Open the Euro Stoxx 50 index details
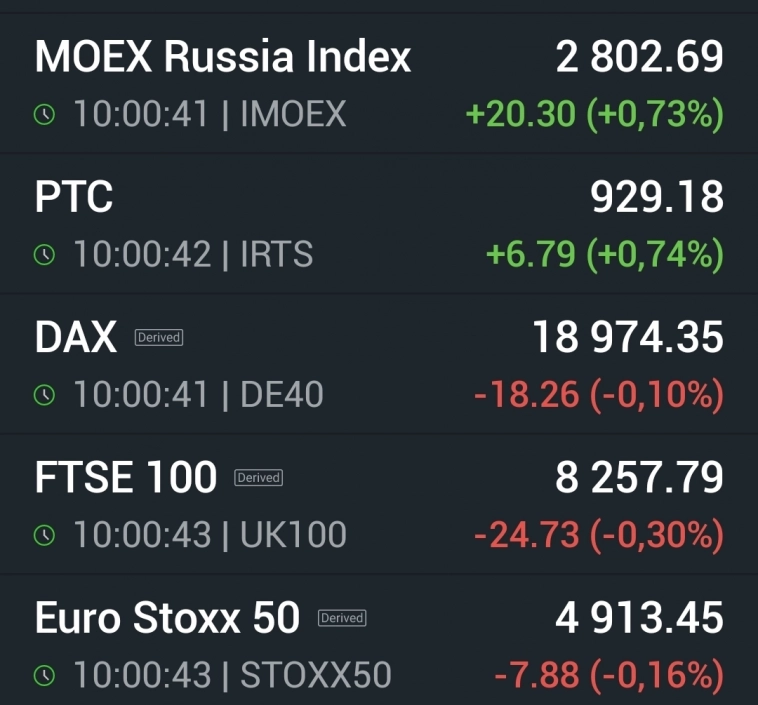 coord(167,618)
